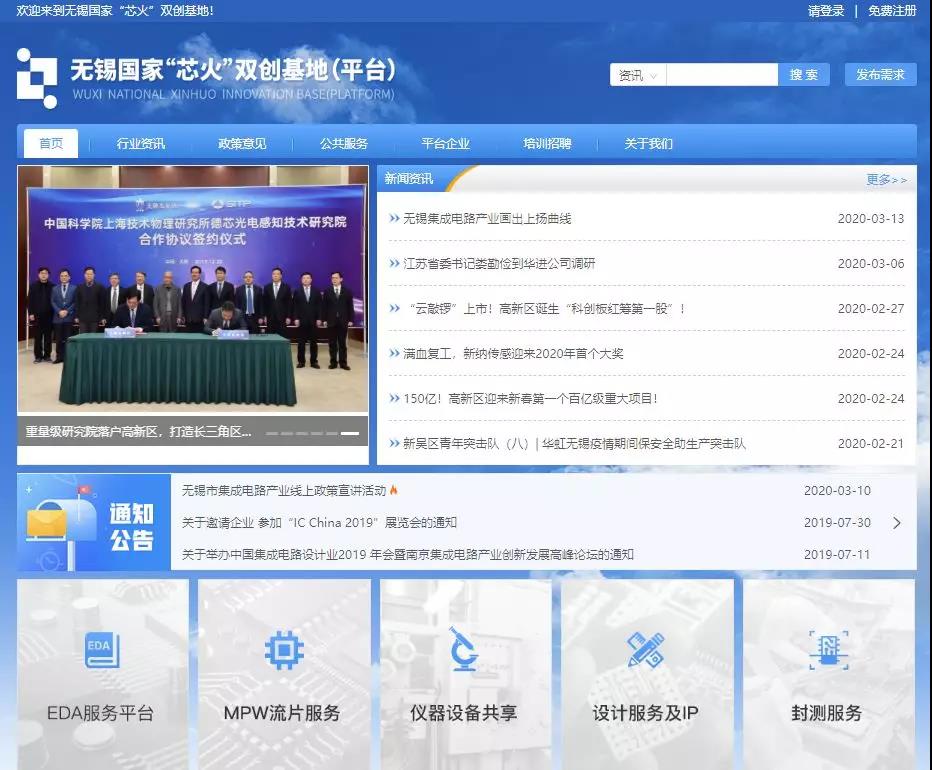Click the EDA服务平台 book icon
This screenshot has width=932, height=770.
(x=102, y=650)
